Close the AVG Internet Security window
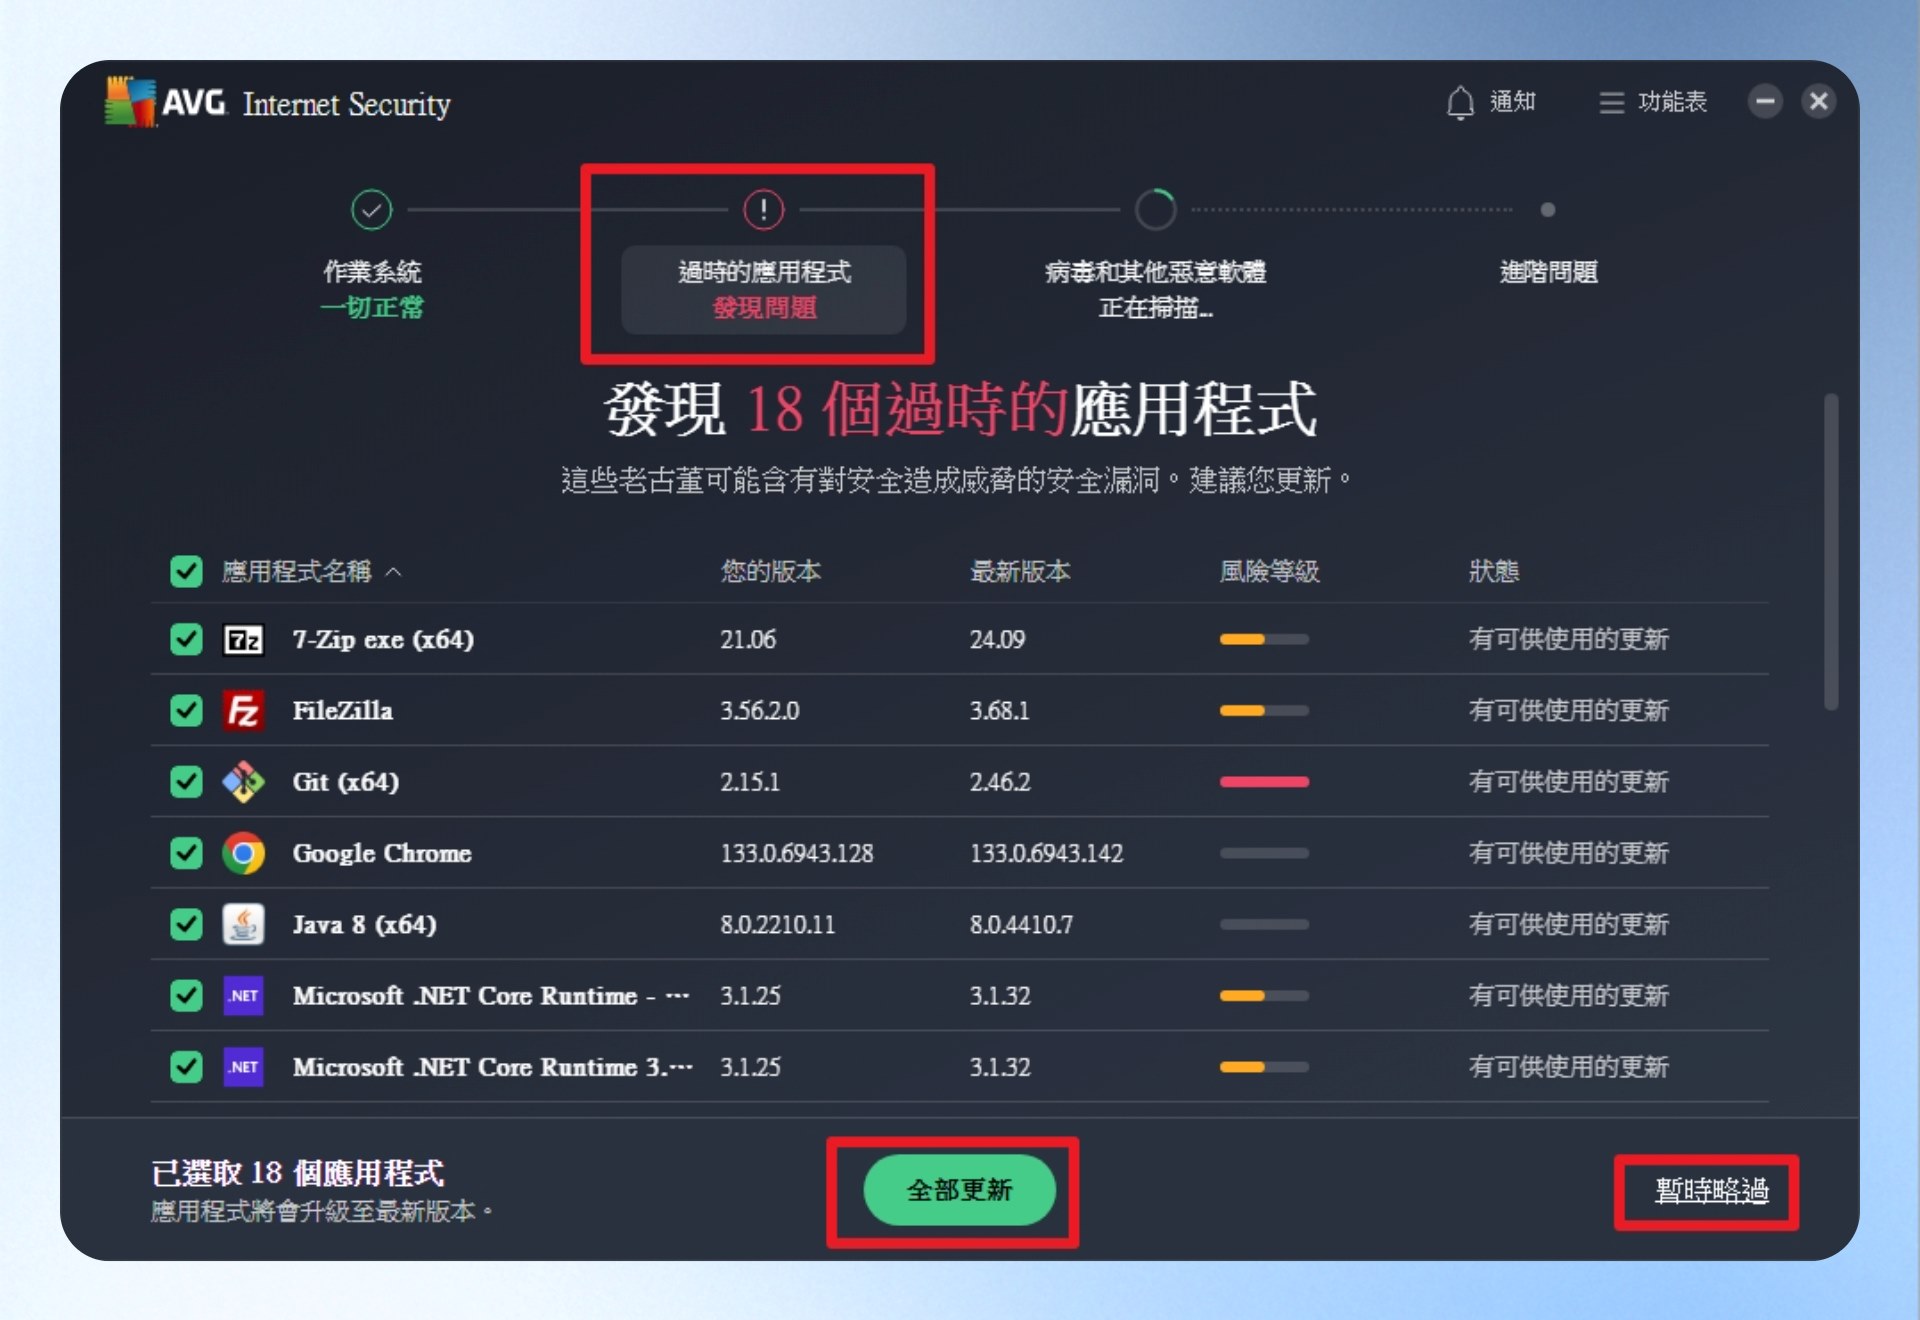Image resolution: width=1920 pixels, height=1320 pixels. [1818, 101]
